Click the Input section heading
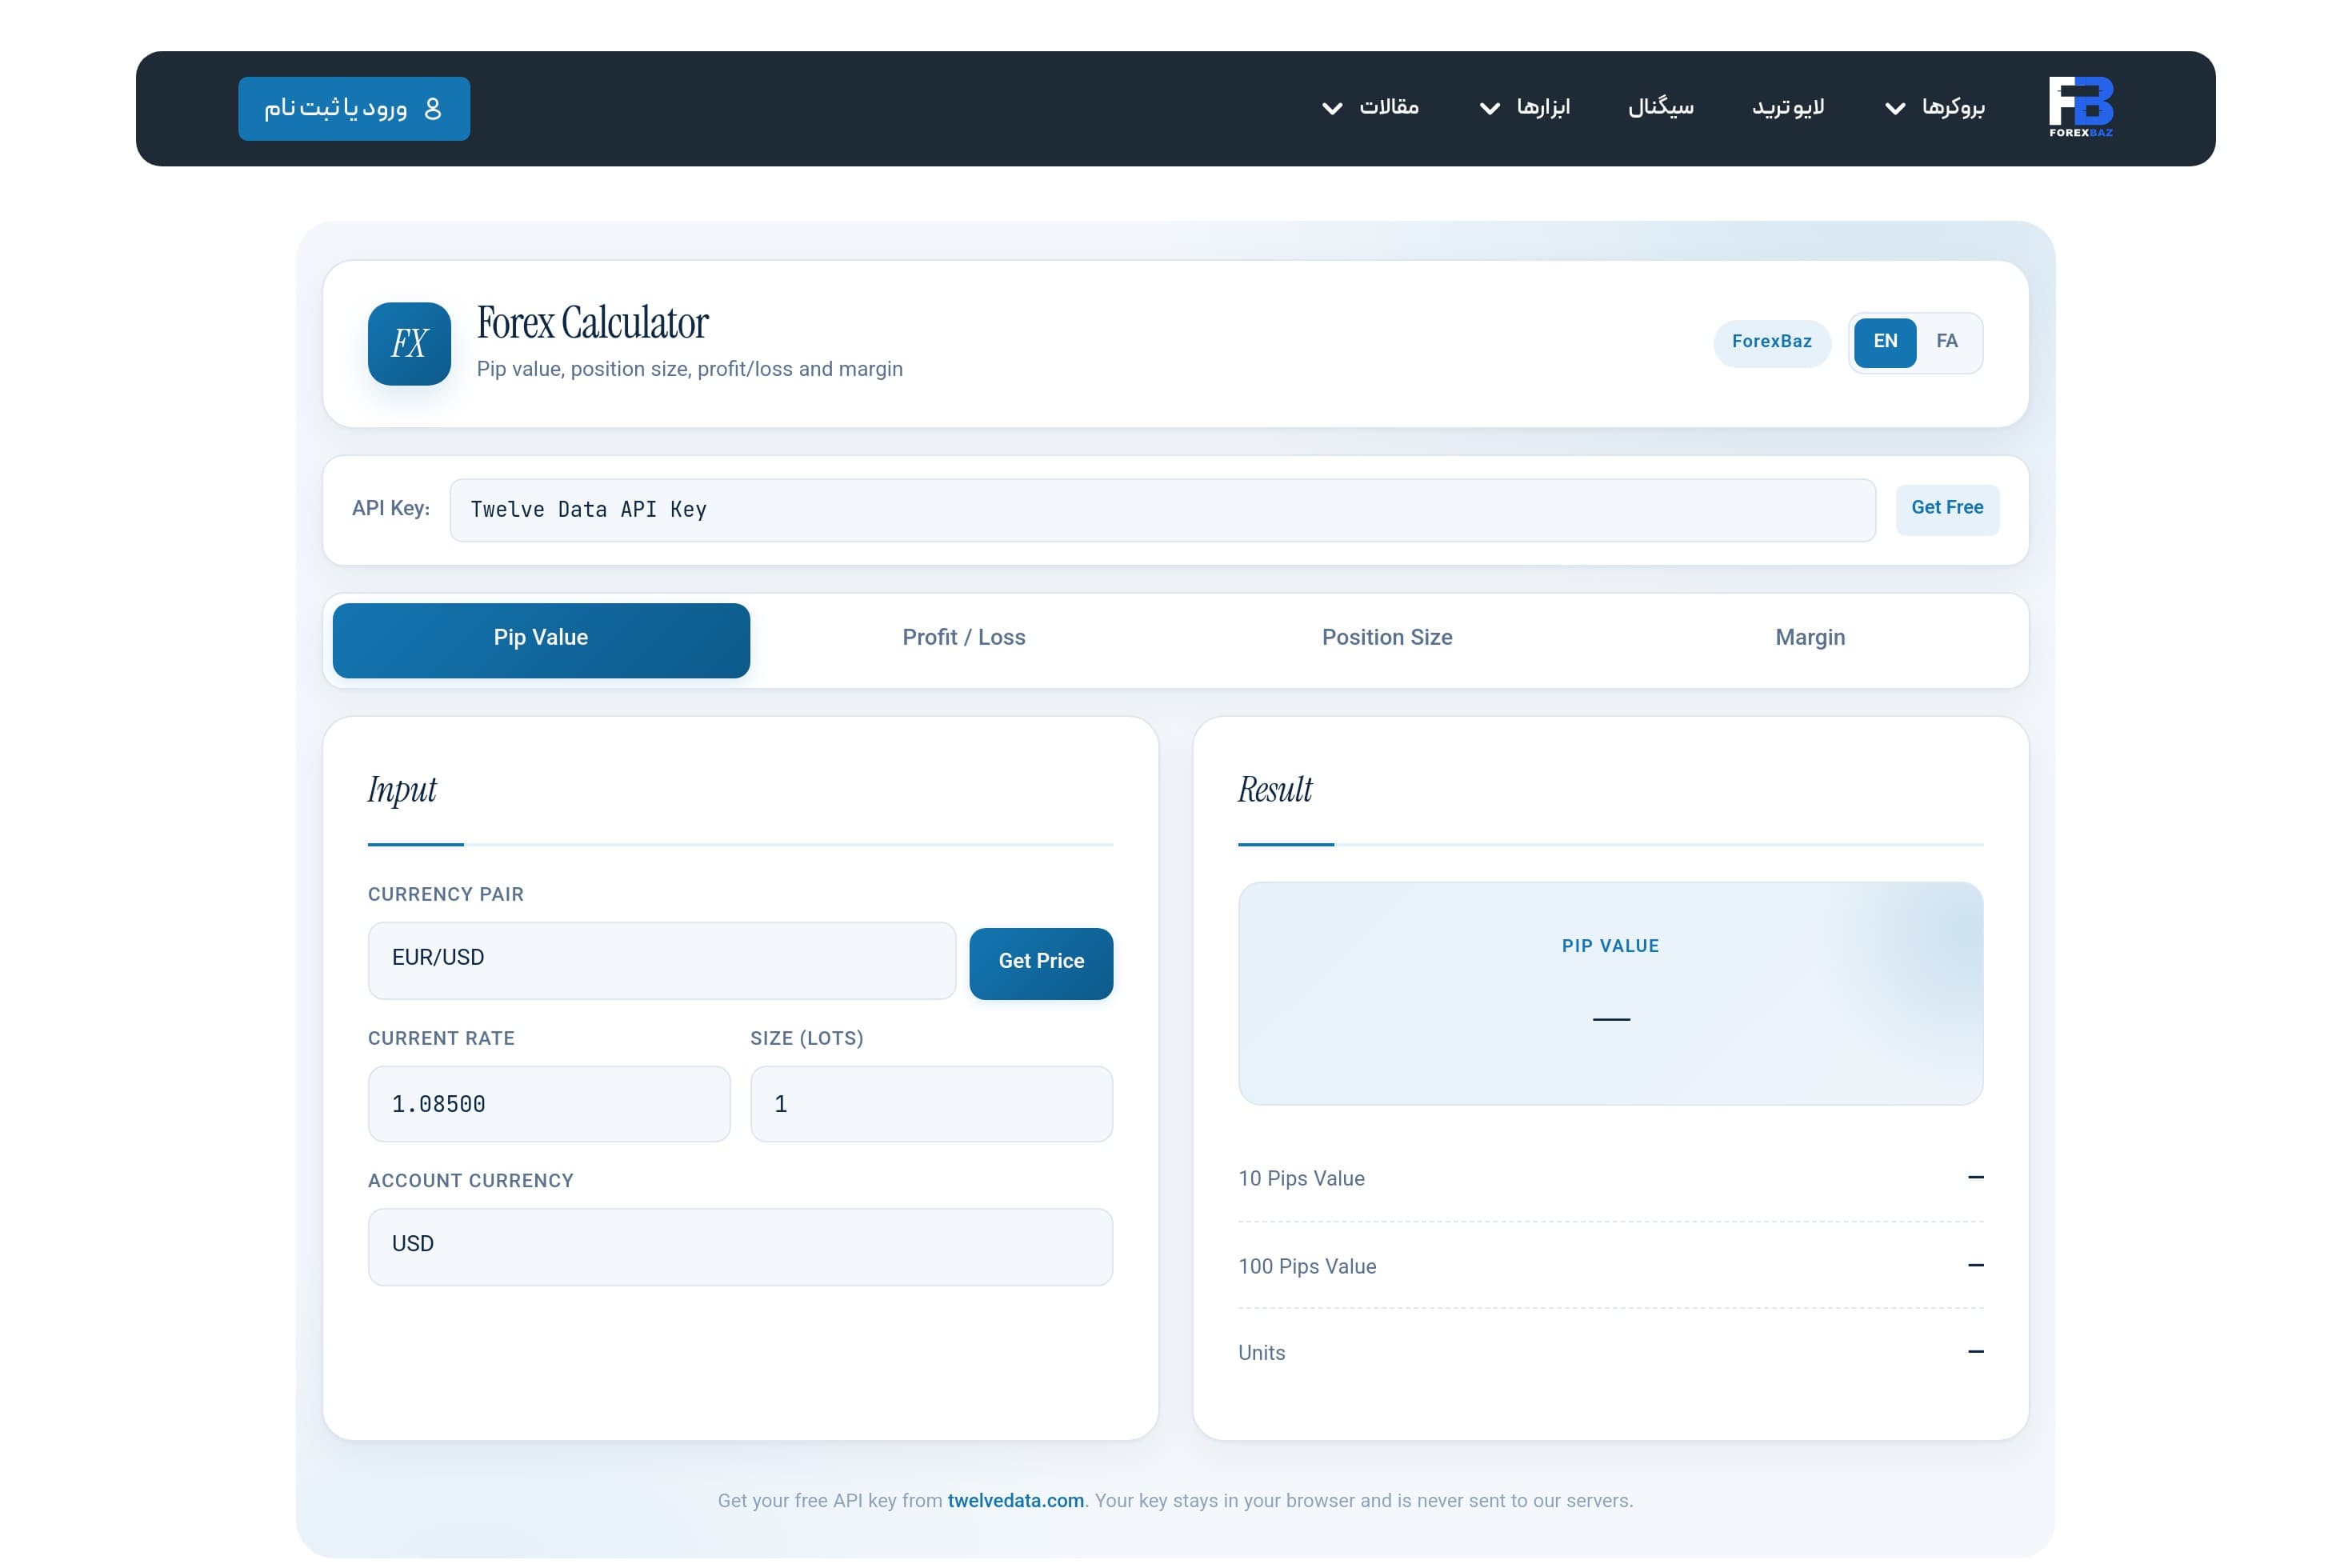Image resolution: width=2352 pixels, height=1568 pixels. (402, 790)
